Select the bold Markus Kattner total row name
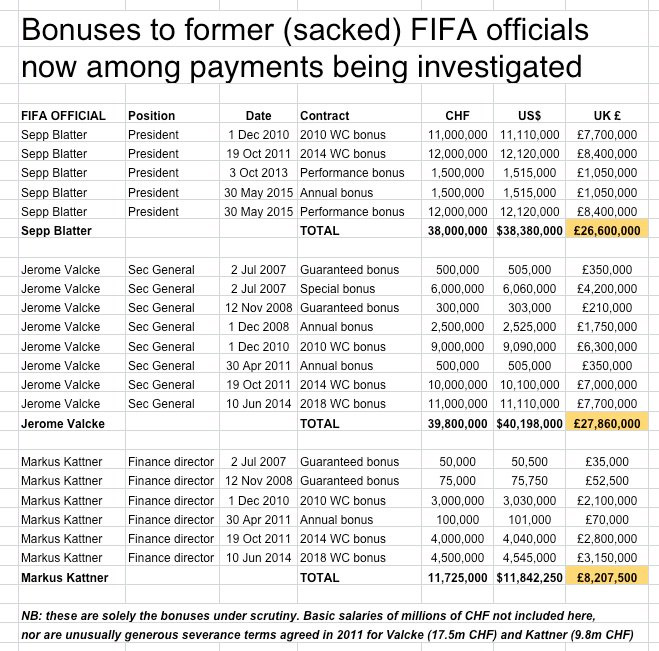This screenshot has width=659, height=651. [65, 577]
